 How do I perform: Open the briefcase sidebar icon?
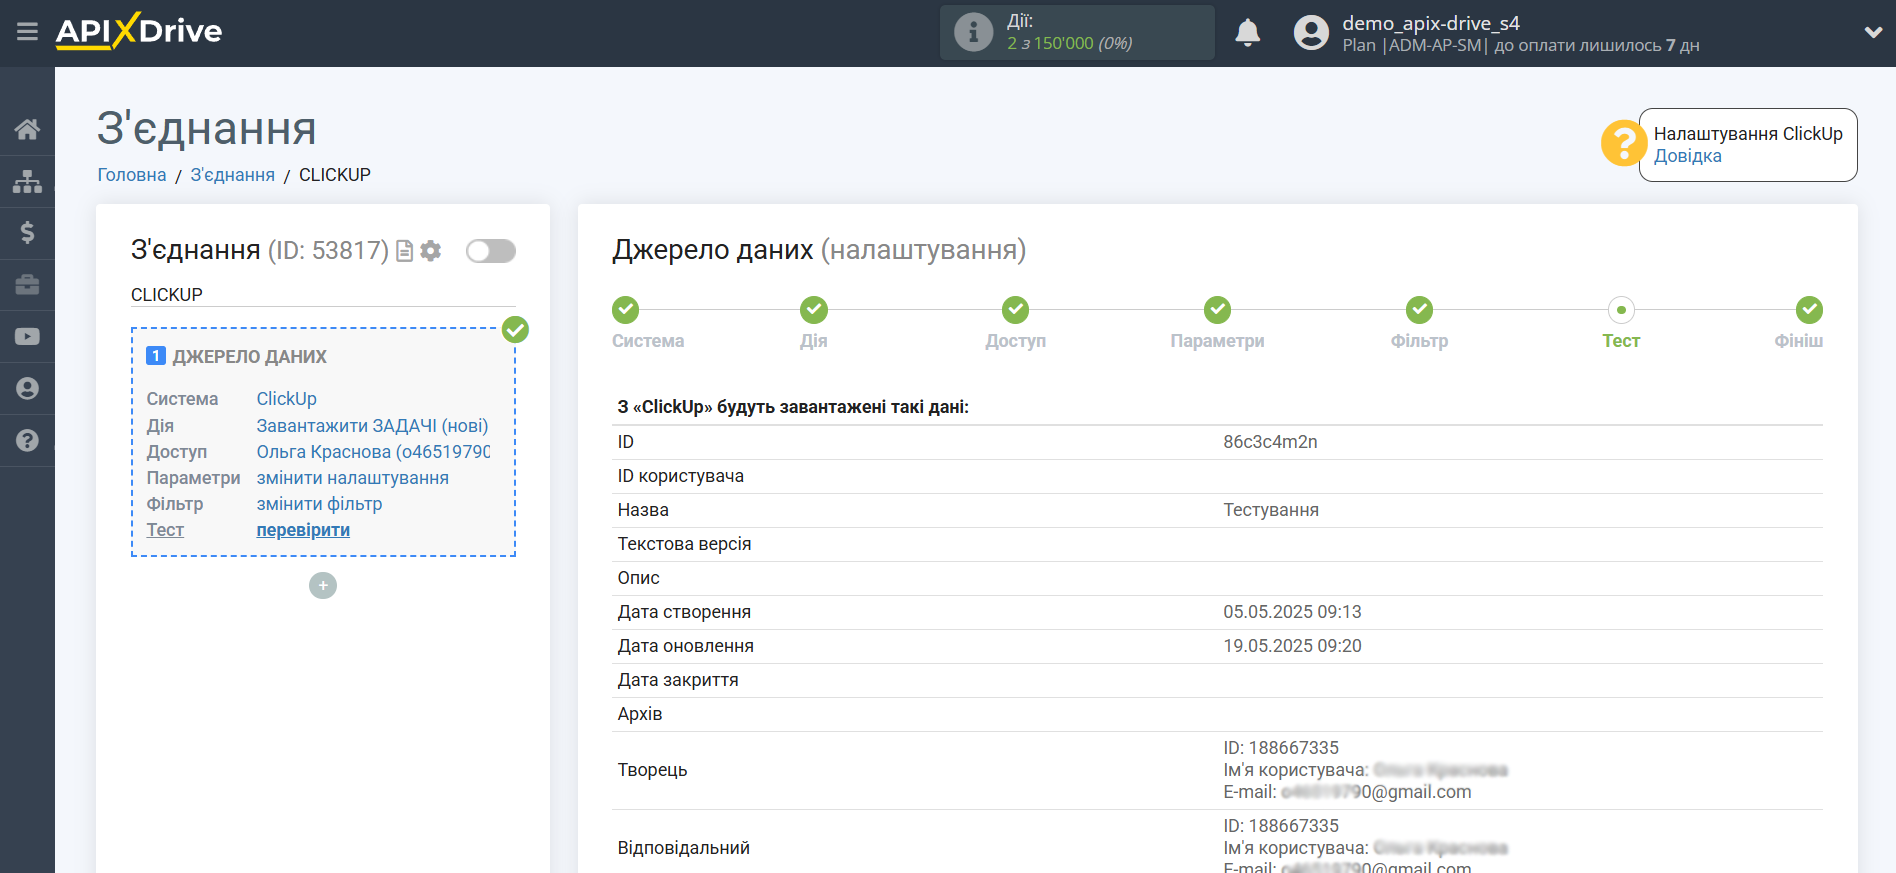pos(27,285)
